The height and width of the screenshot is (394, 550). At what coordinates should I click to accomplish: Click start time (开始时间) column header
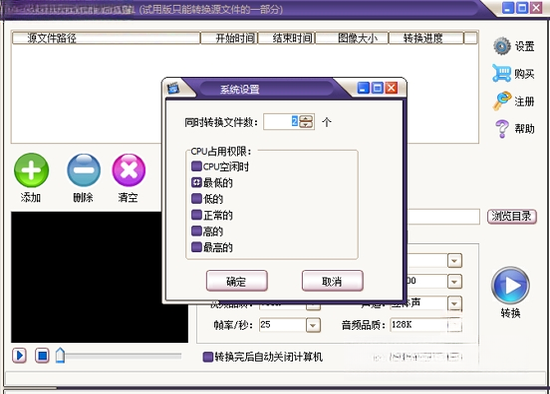229,38
